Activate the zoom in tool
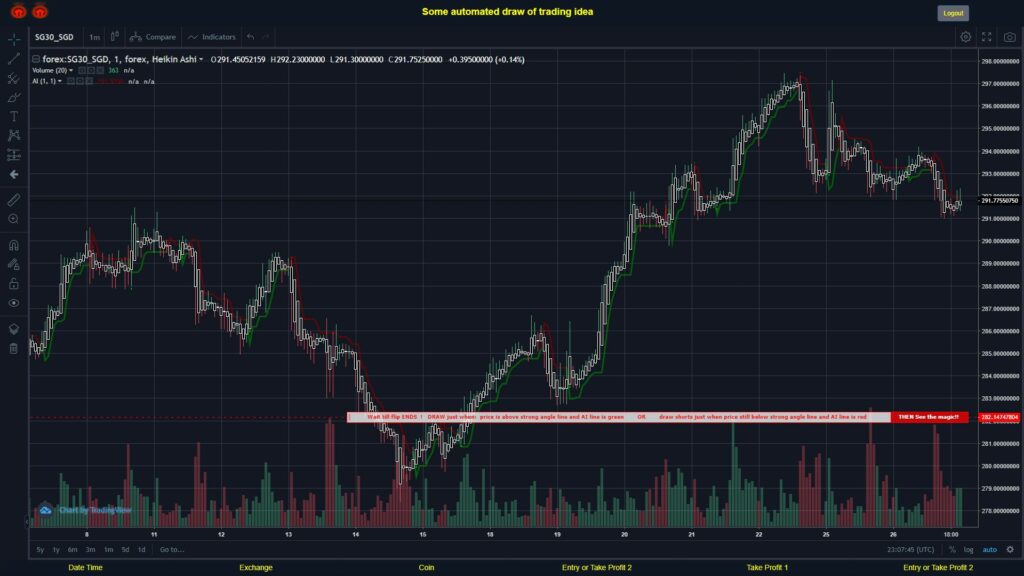The image size is (1024, 576). tap(14, 219)
